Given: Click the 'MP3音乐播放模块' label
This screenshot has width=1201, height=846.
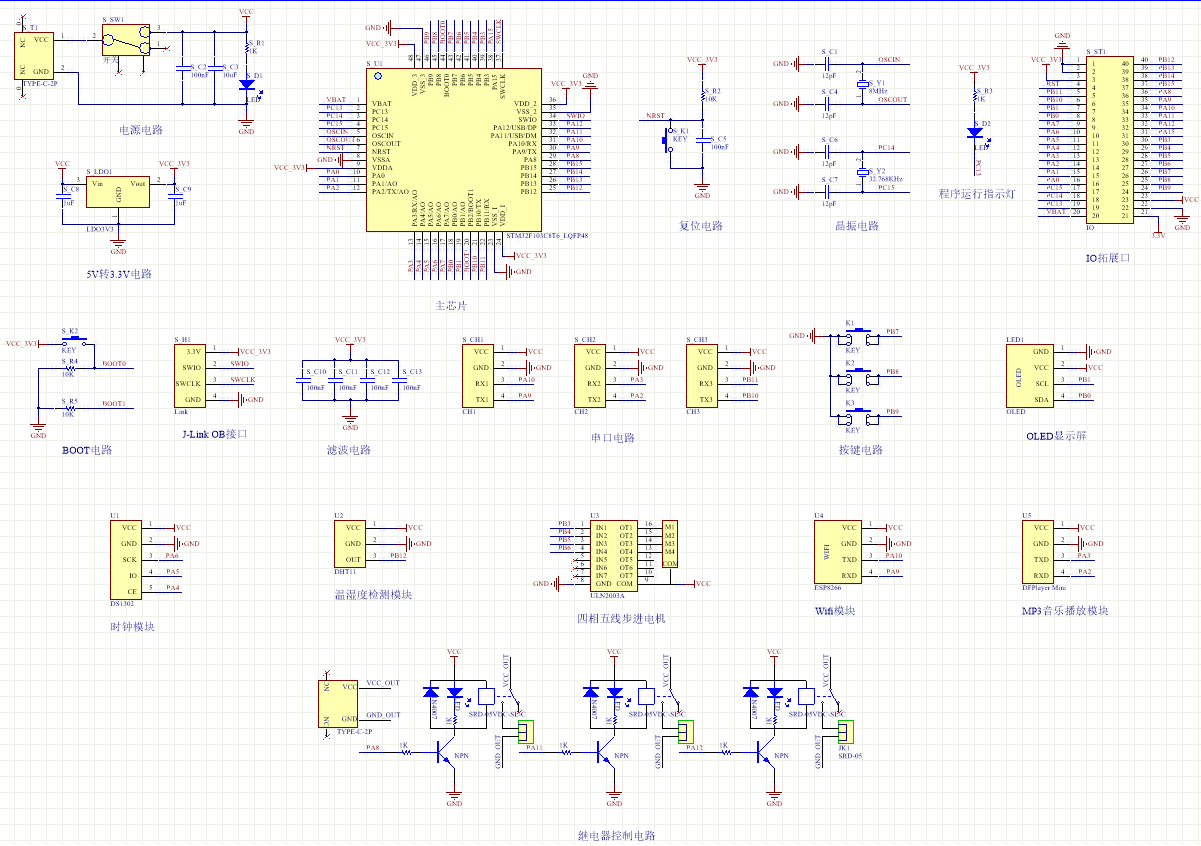Looking at the screenshot, I should [x=1065, y=611].
